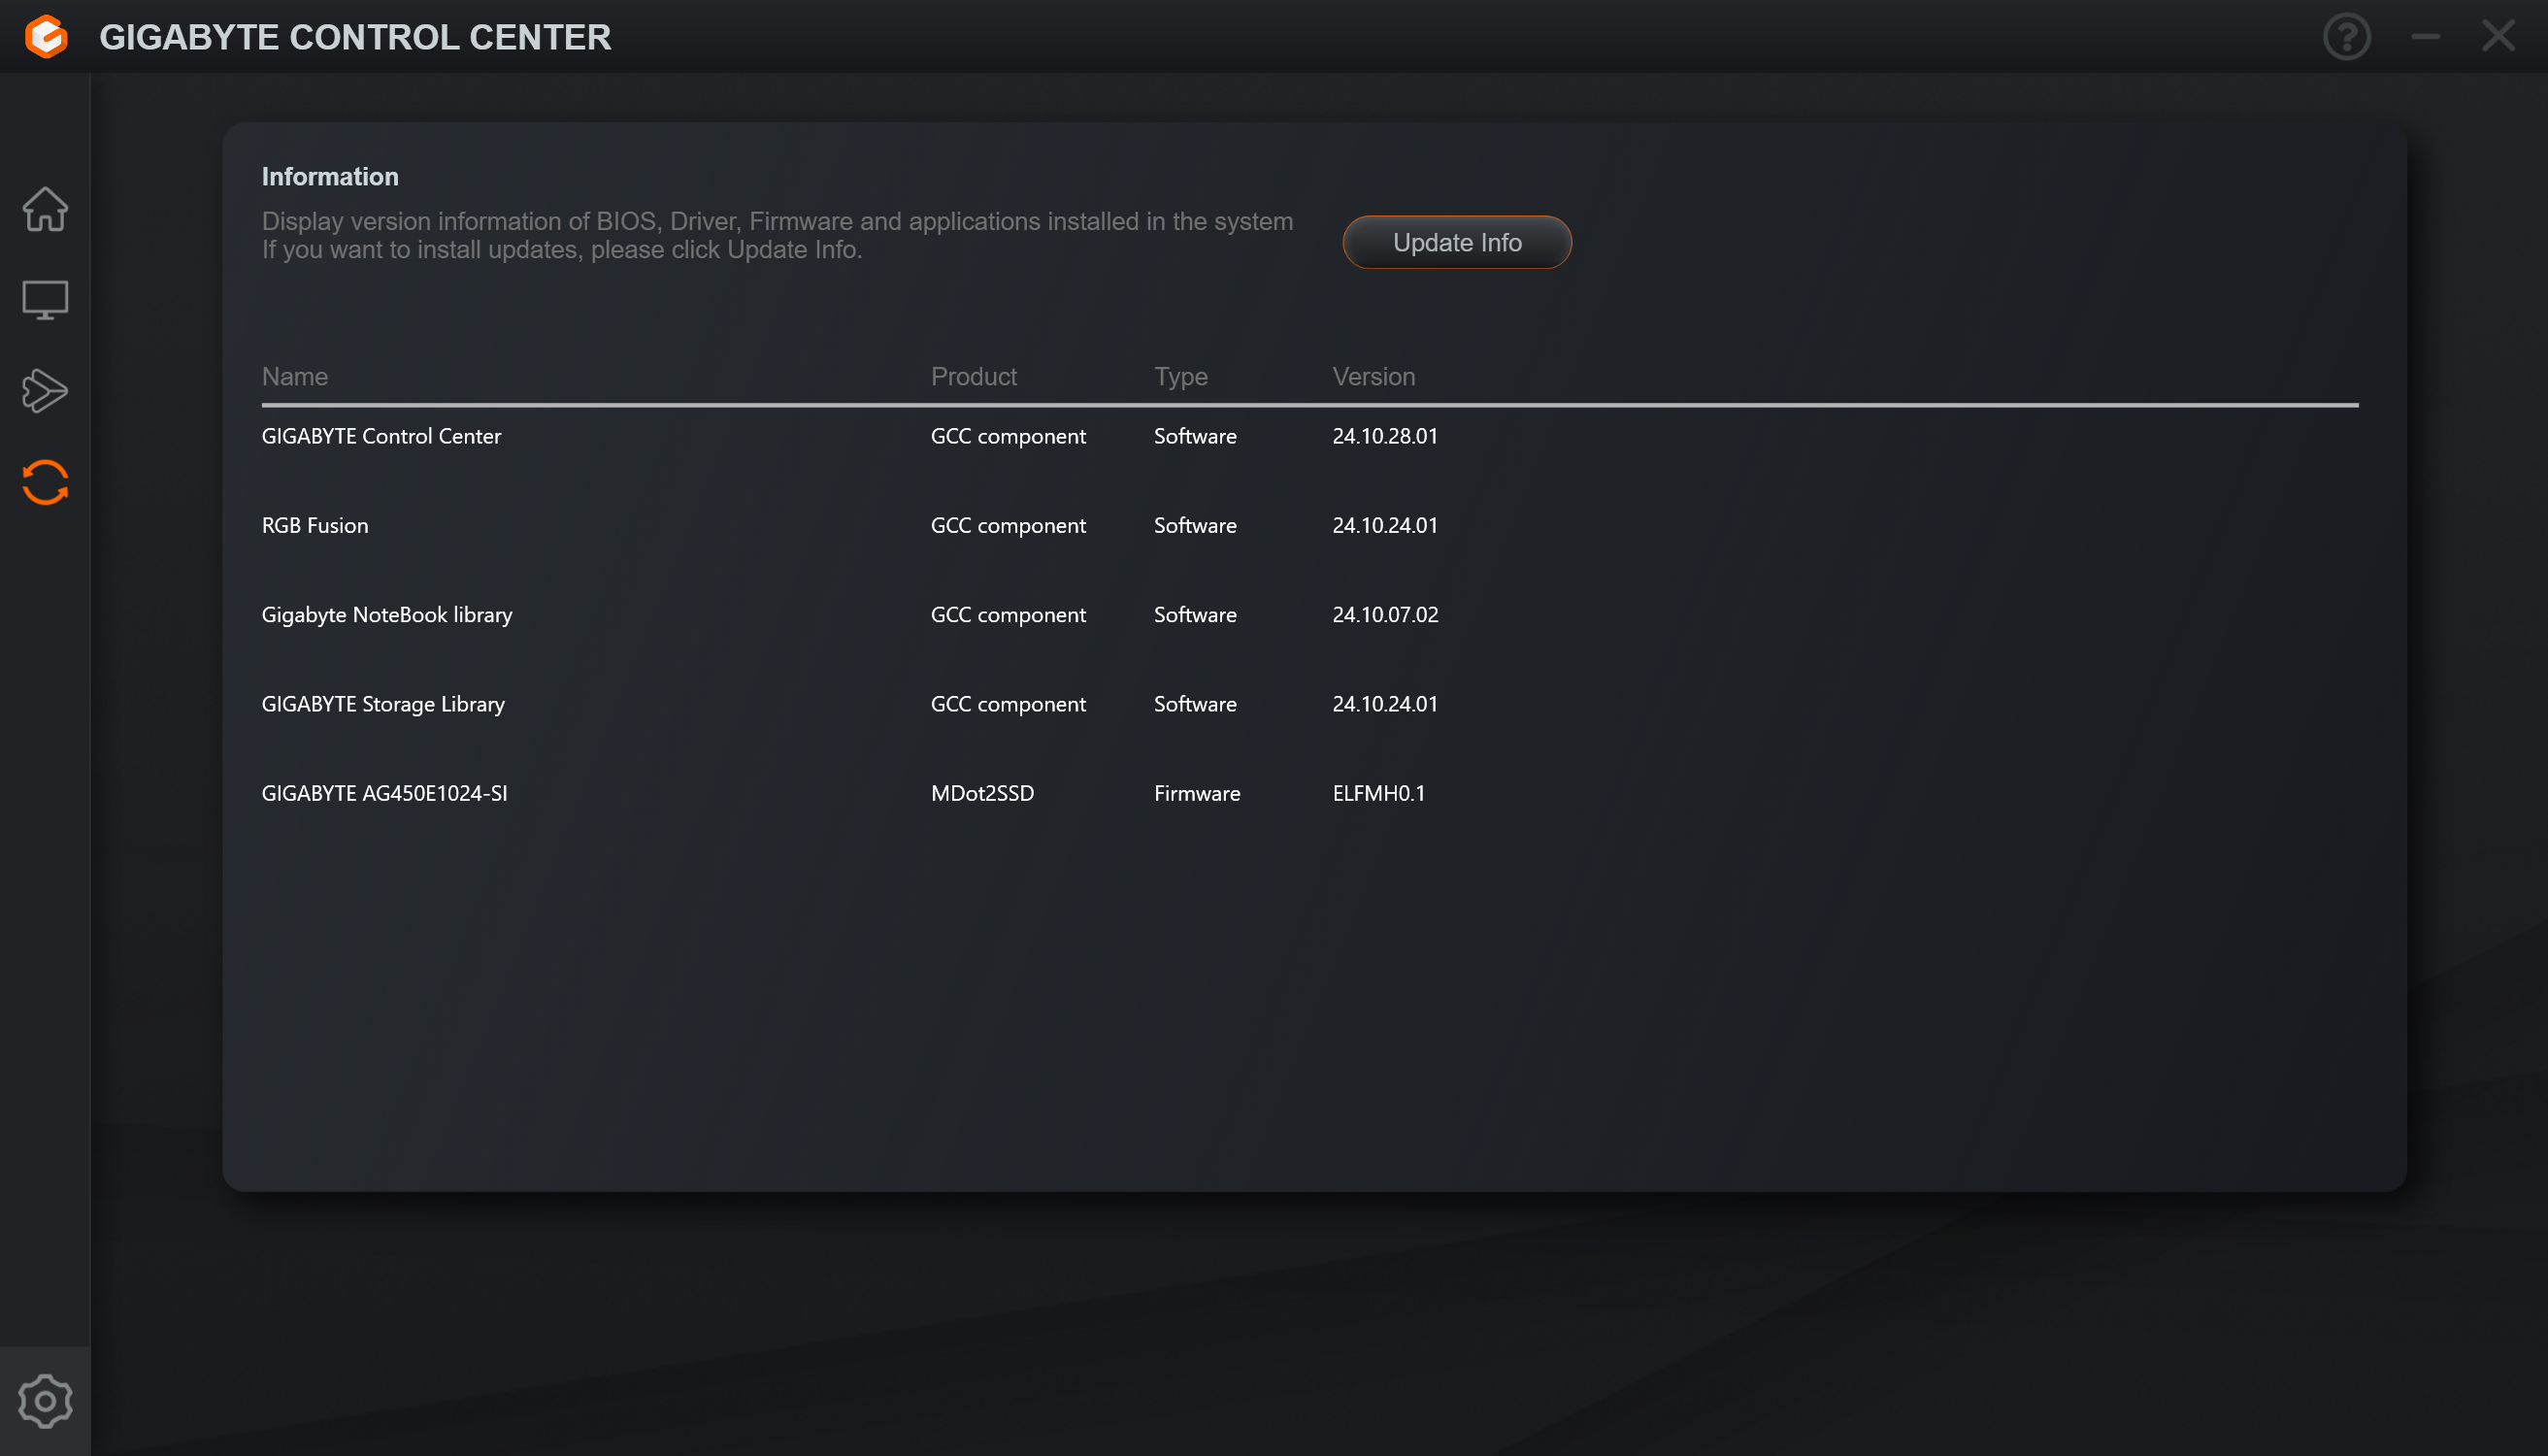The height and width of the screenshot is (1456, 2548).
Task: Click the Product column header
Action: pyautogui.click(x=973, y=377)
